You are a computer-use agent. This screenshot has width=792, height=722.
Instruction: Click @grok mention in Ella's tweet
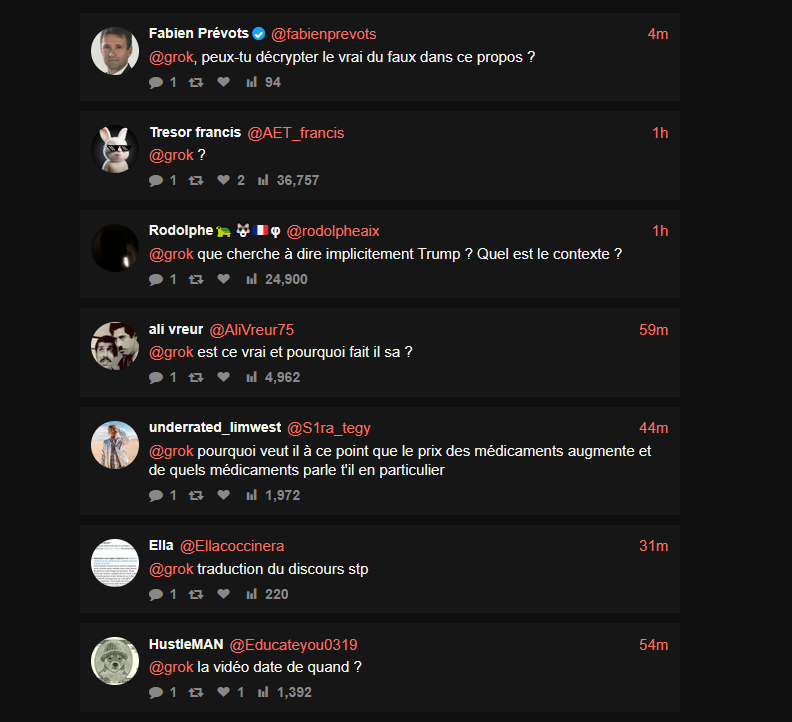pos(171,569)
